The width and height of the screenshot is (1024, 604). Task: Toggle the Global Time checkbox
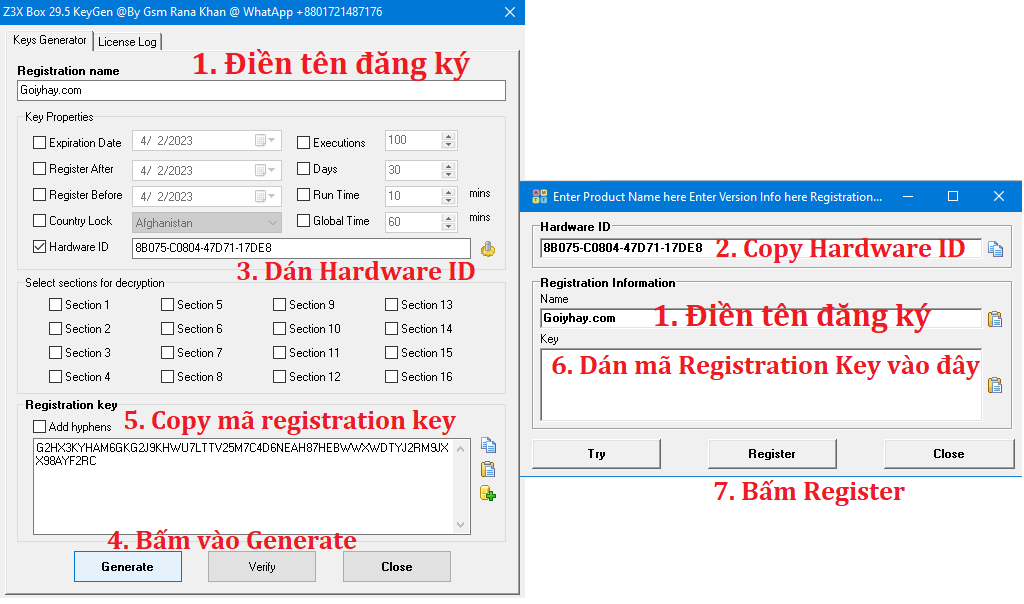[x=303, y=221]
